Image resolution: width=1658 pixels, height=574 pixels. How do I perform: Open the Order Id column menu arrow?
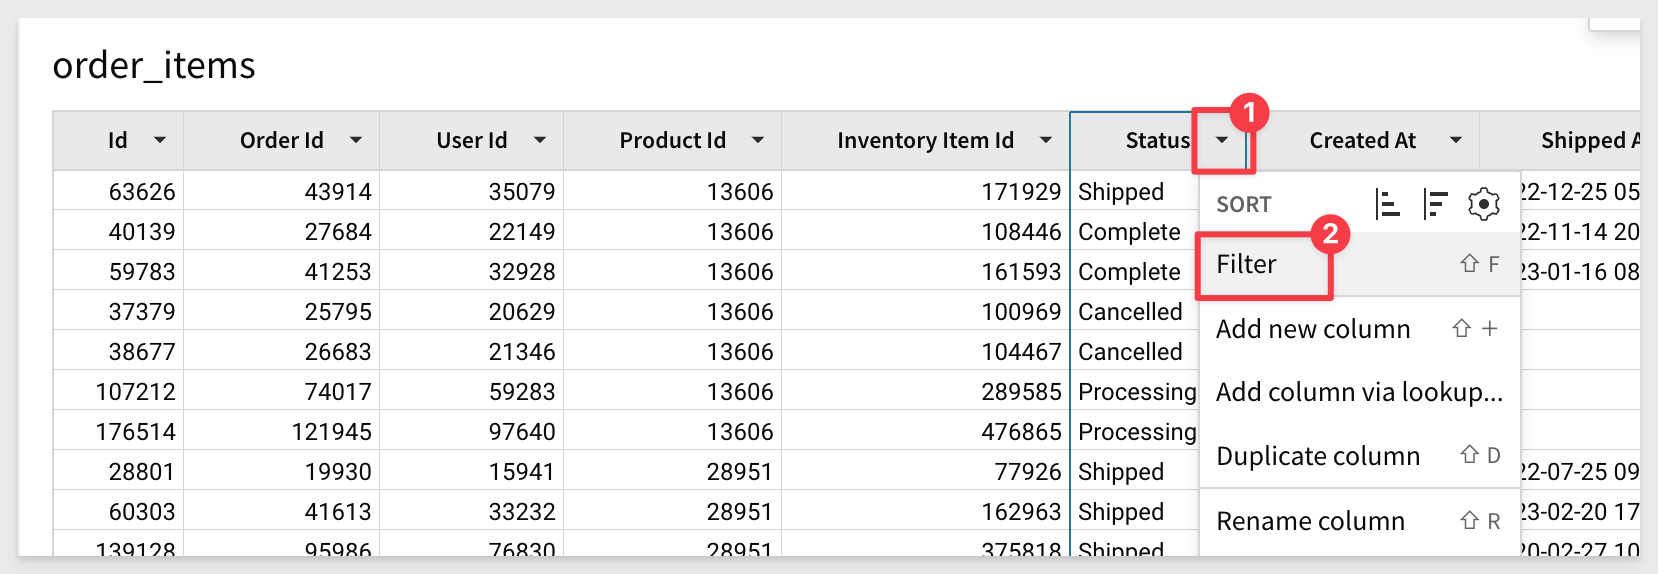coord(356,141)
